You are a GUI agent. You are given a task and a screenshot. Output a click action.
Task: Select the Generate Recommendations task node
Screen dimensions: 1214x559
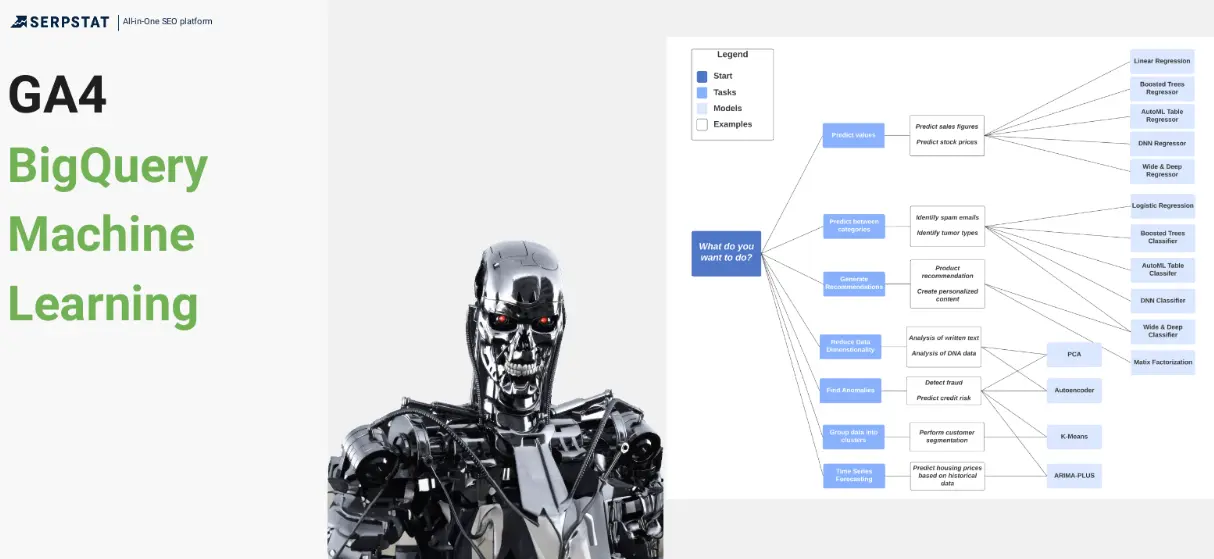pos(853,283)
